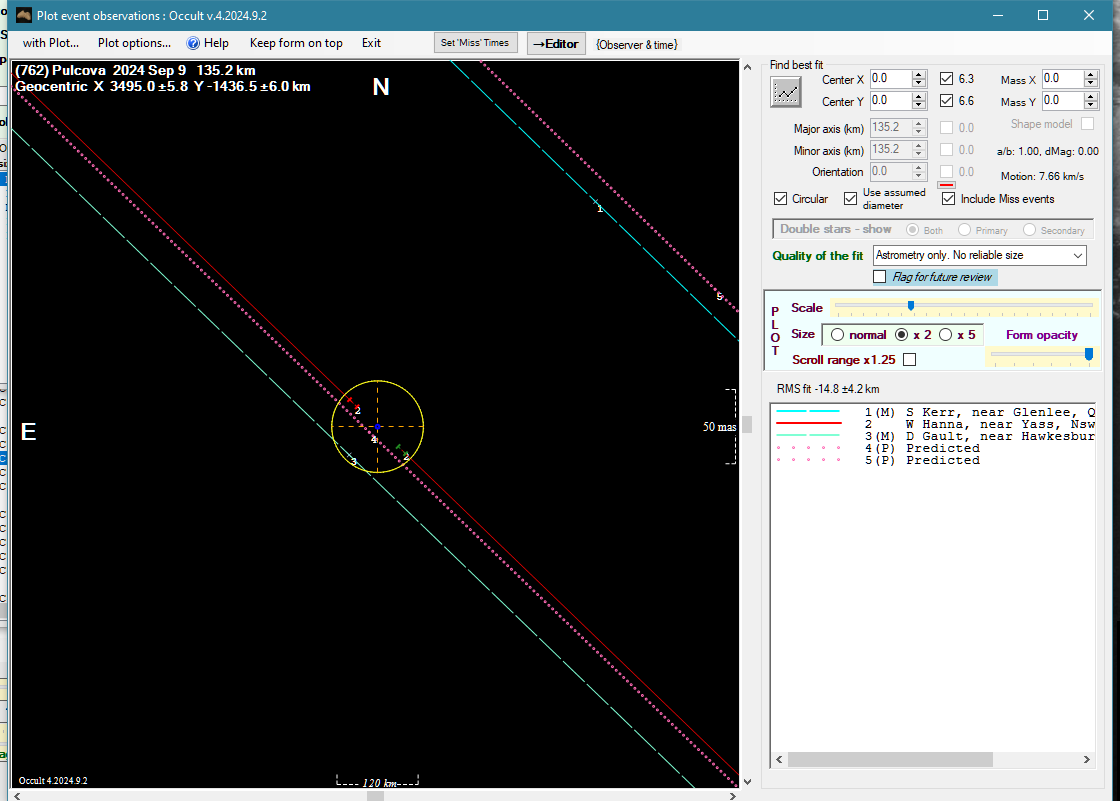The height and width of the screenshot is (810, 1120).
Task: Select the x 2 size radio button
Action: pos(901,334)
